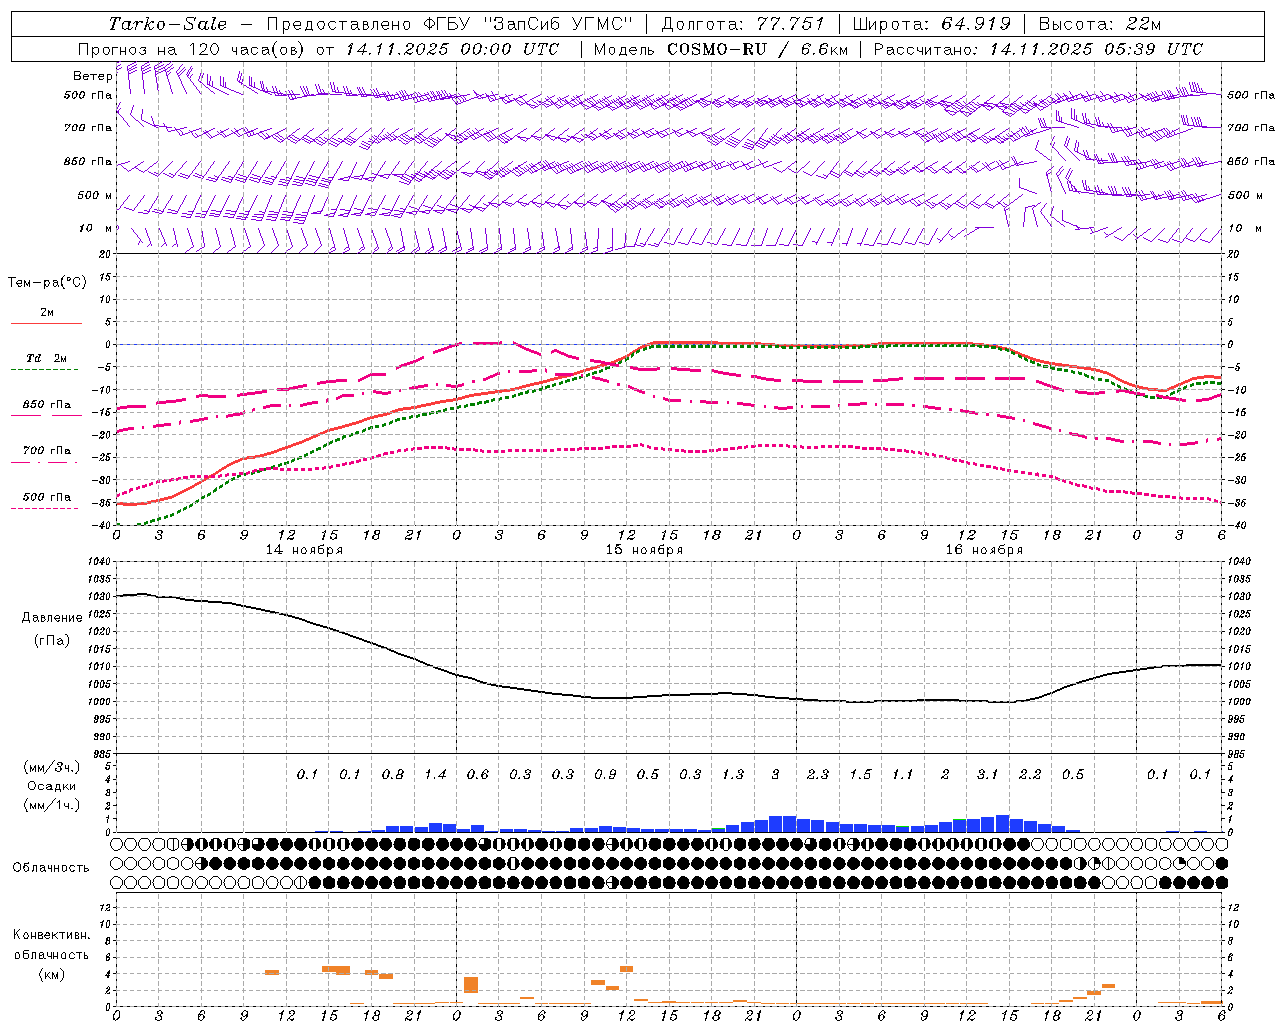The width and height of the screenshot is (1280, 1024).
Task: Select the longitude text Долгота: 77.751
Action: [x=743, y=24]
